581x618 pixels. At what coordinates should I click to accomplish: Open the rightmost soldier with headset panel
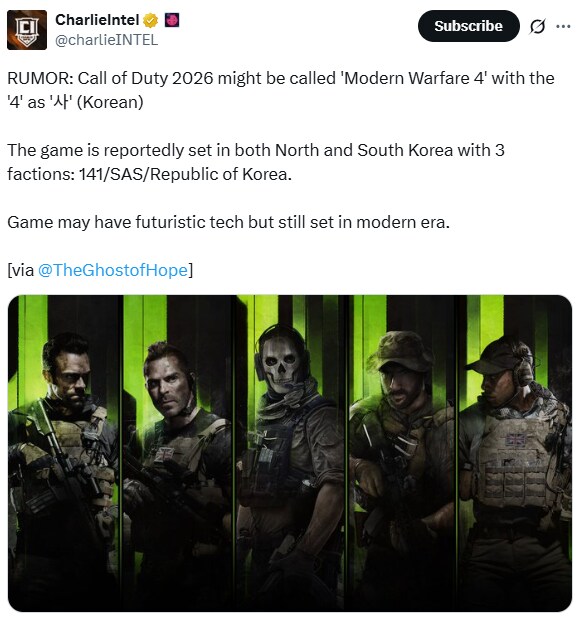[x=516, y=453]
